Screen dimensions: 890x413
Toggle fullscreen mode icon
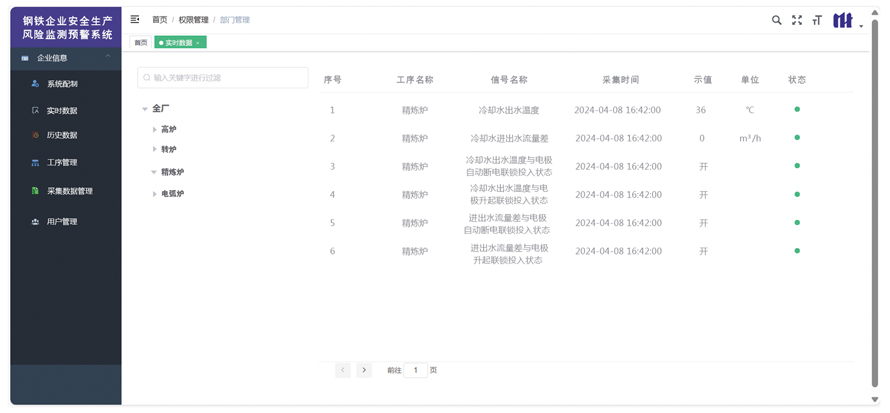coord(797,20)
